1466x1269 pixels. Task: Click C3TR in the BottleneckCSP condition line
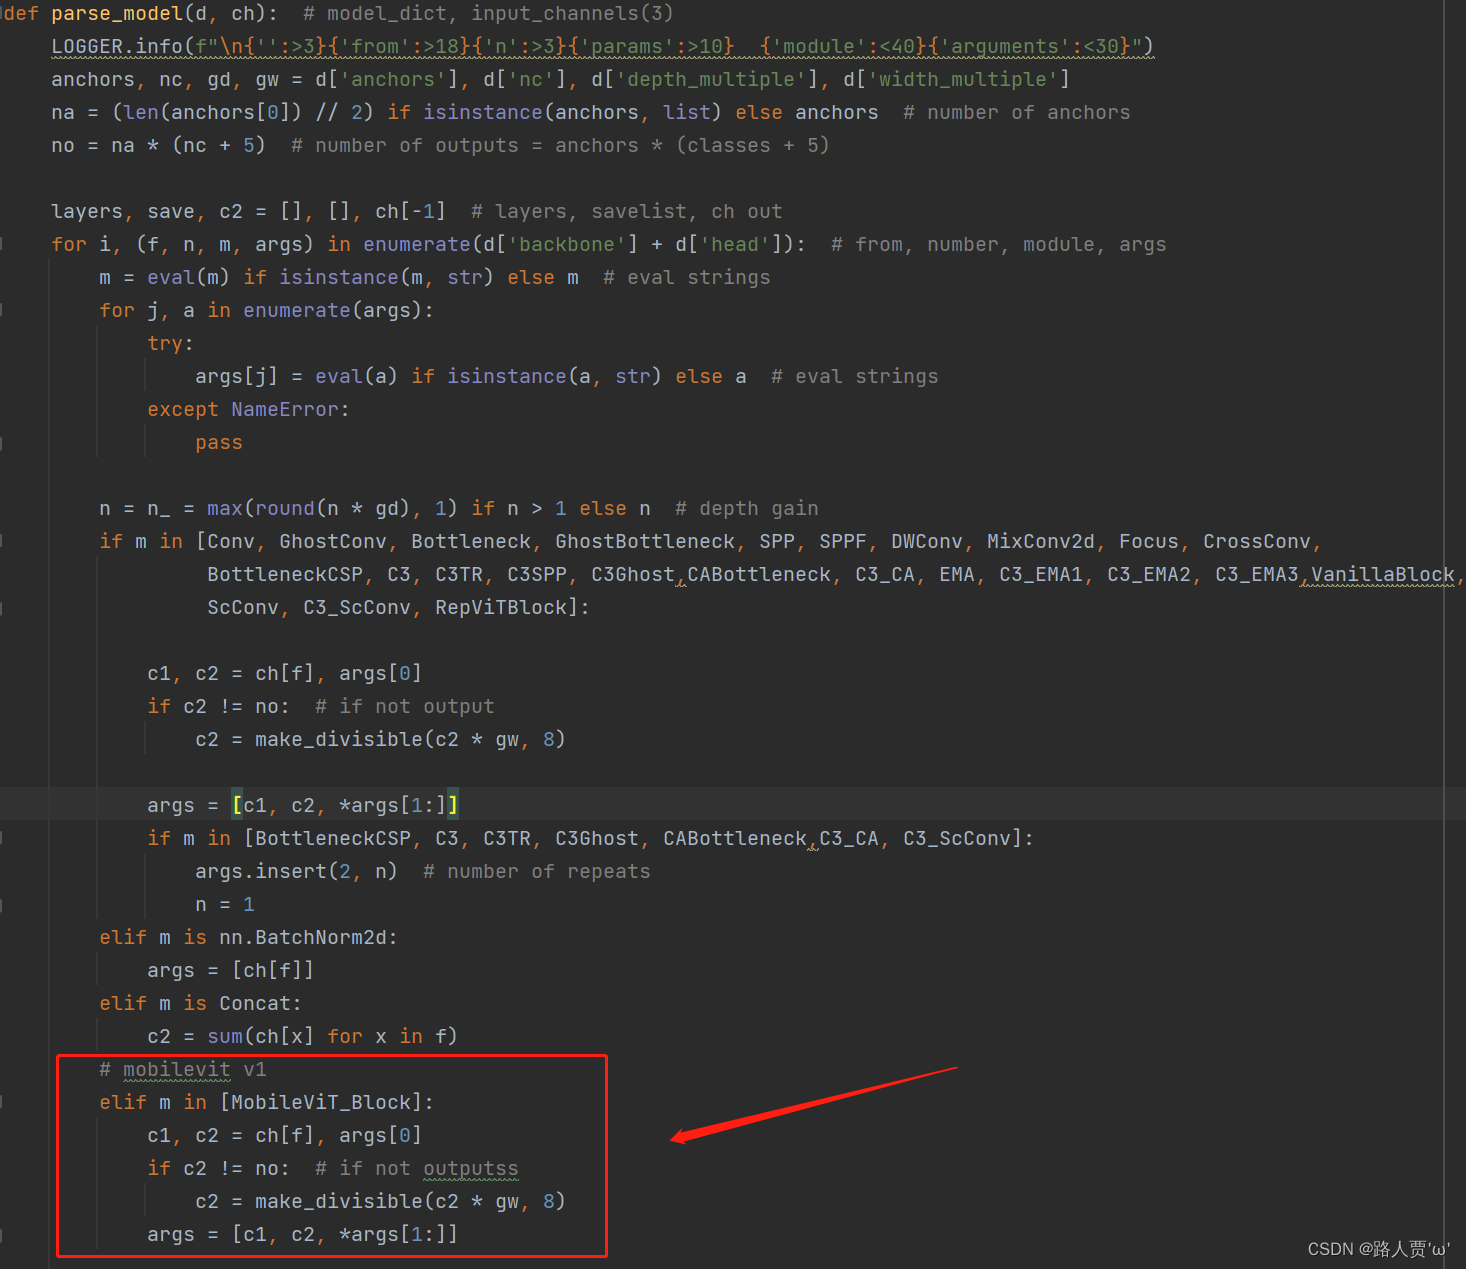point(507,838)
